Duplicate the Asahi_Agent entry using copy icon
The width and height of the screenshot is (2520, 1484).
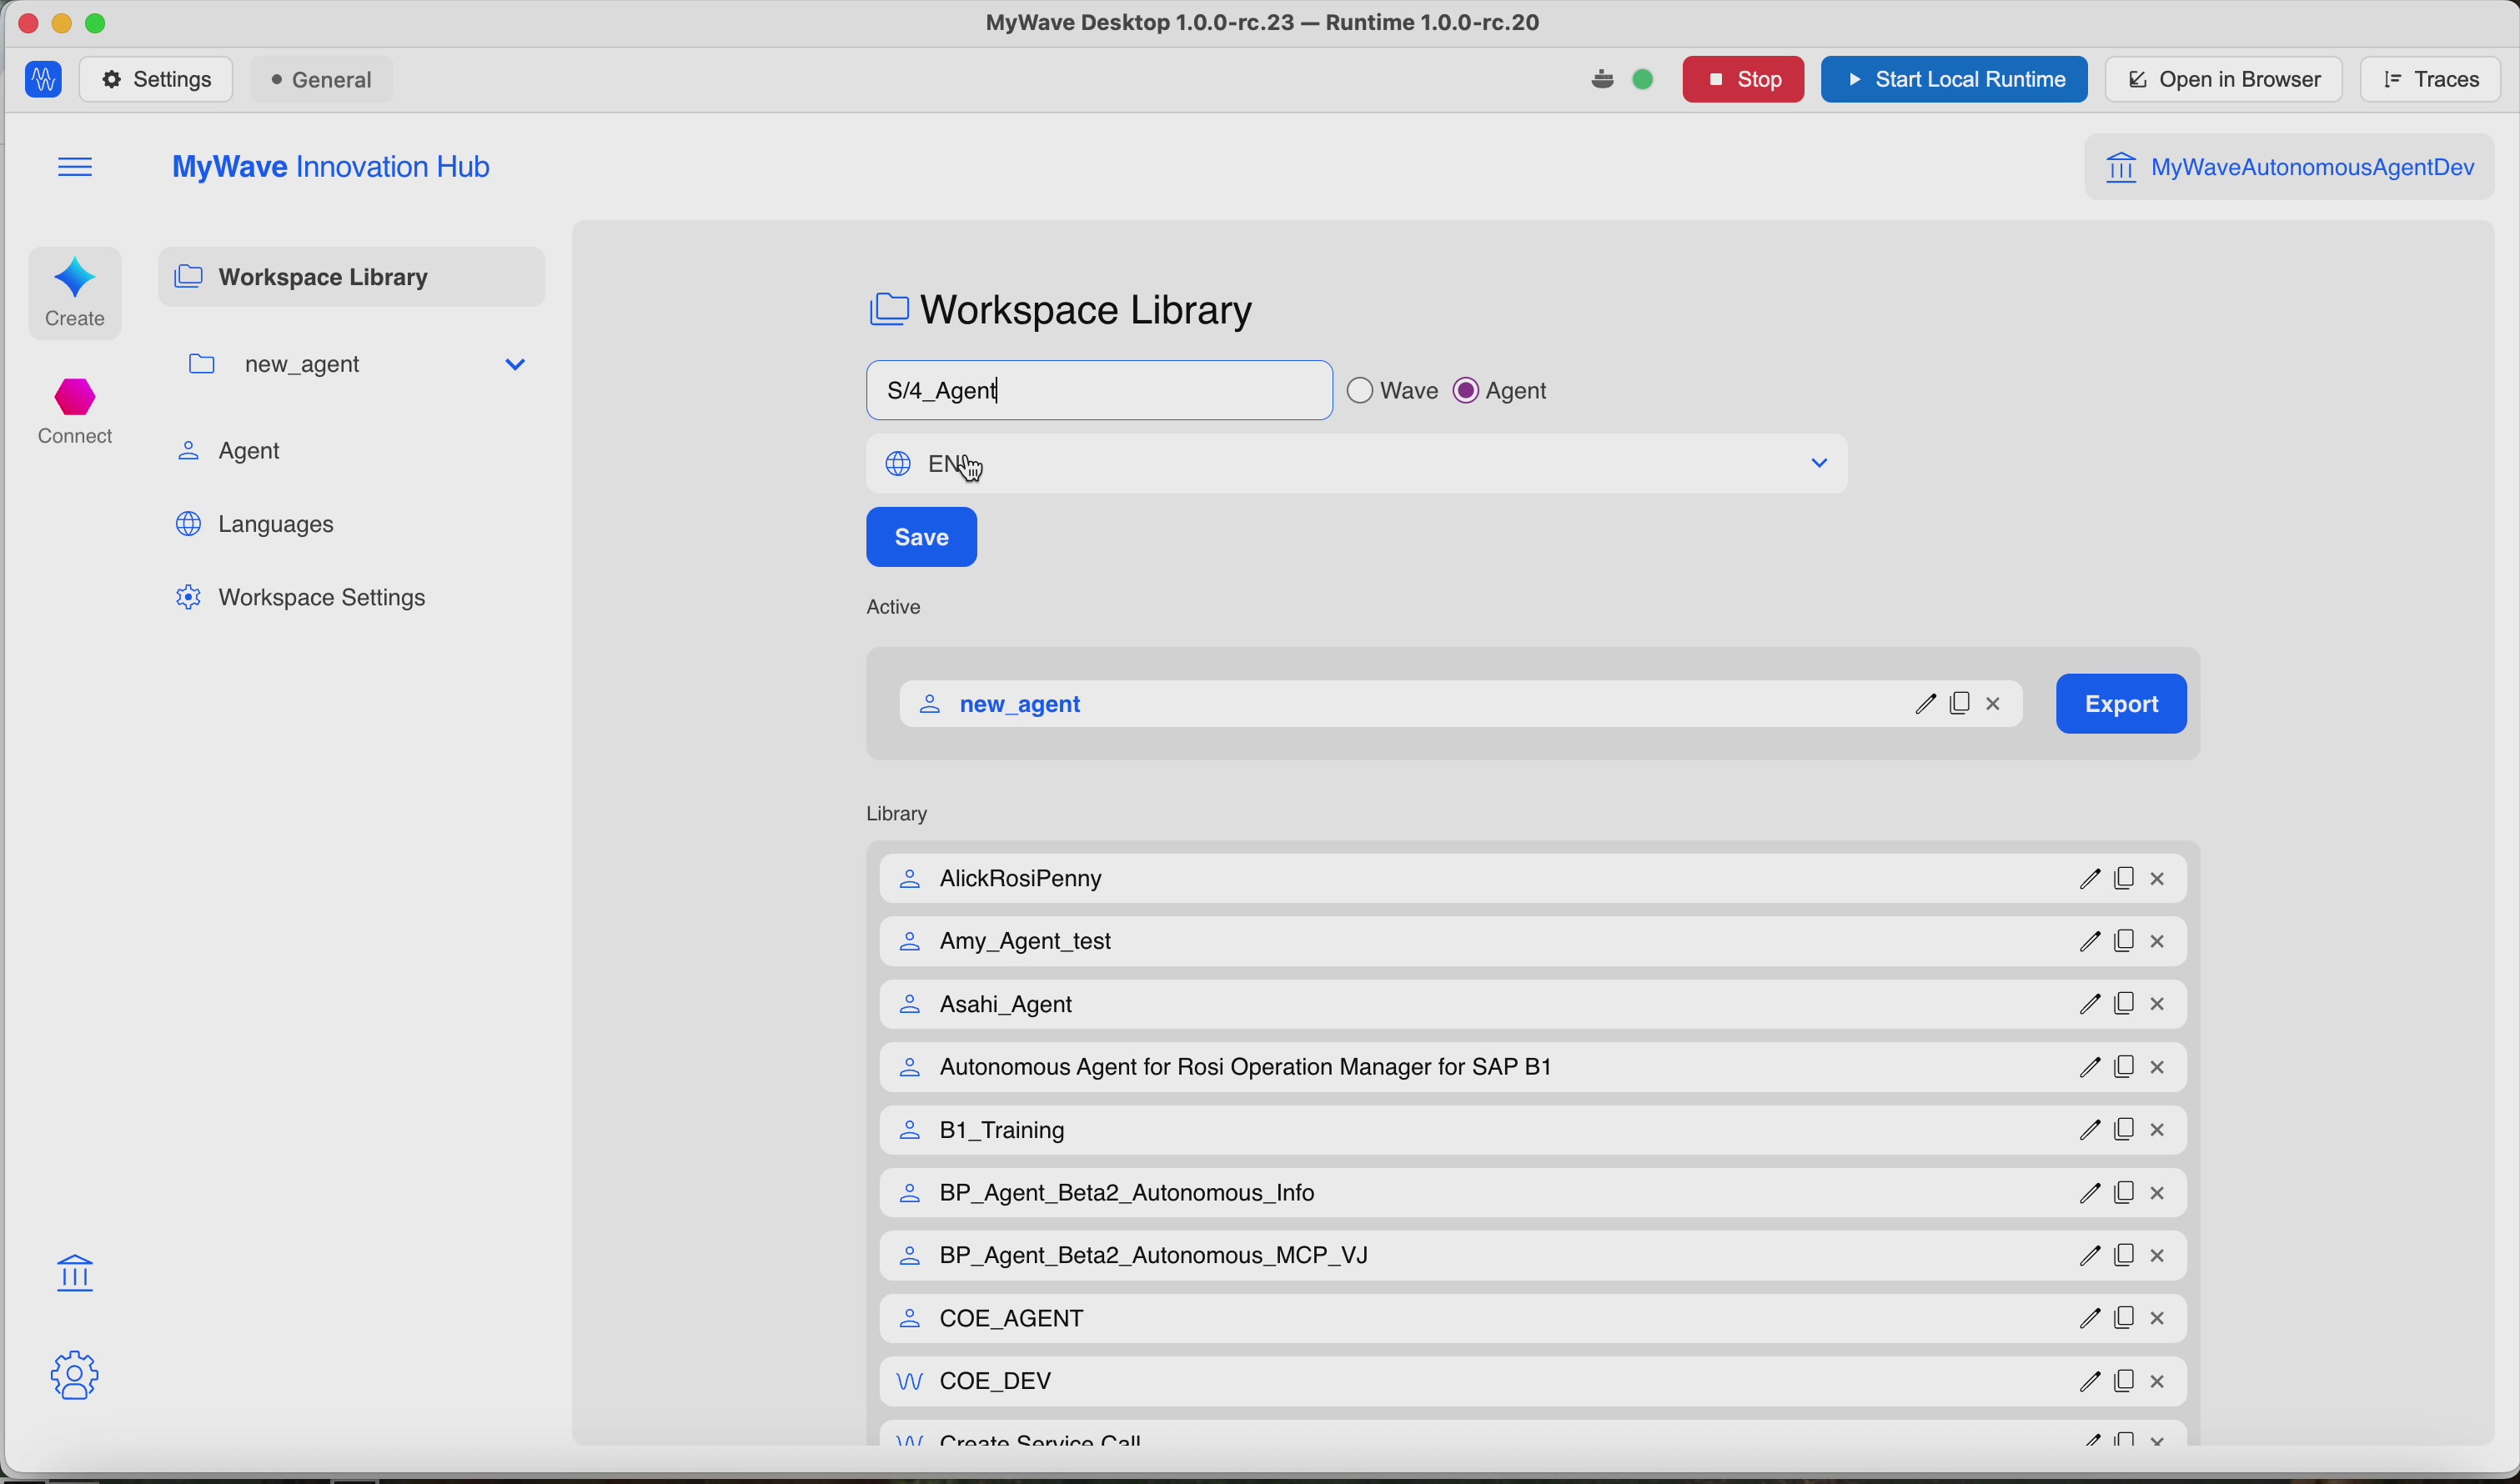pyautogui.click(x=2124, y=1004)
